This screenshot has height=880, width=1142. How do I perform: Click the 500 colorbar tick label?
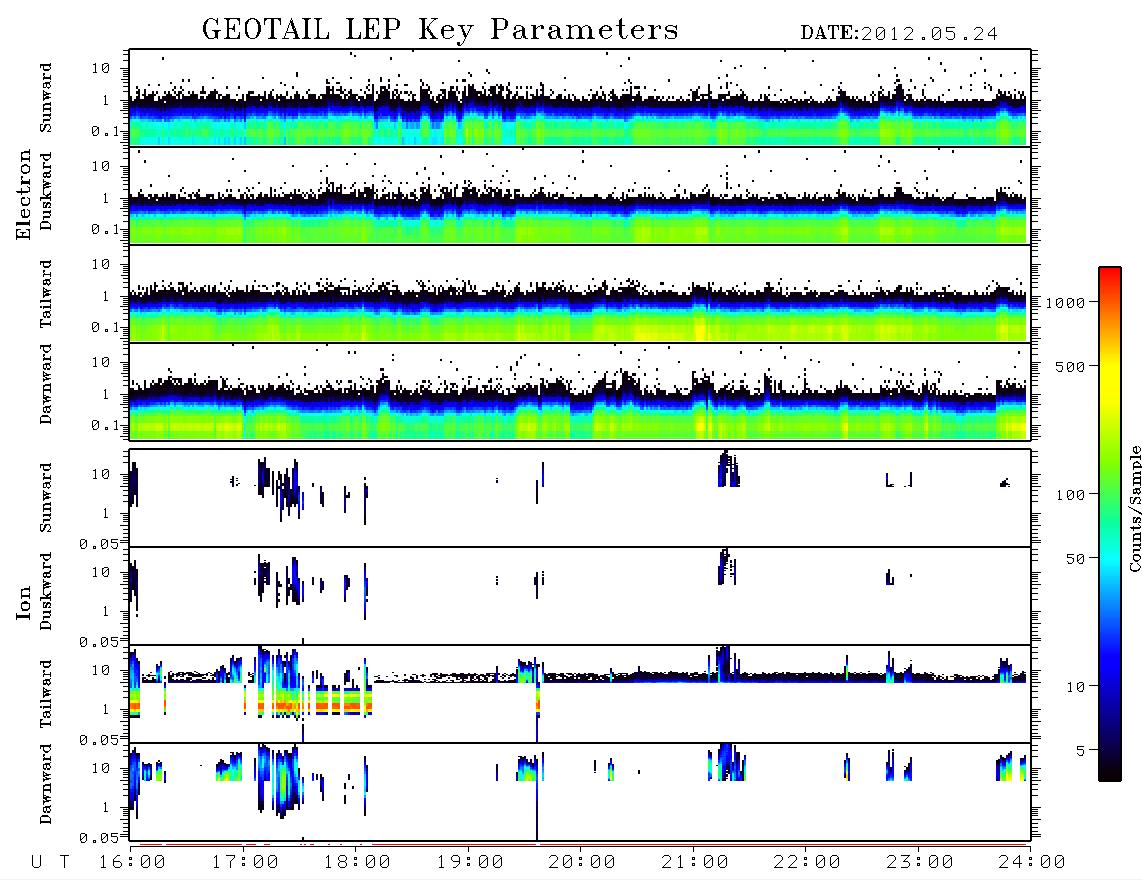click(x=1070, y=366)
